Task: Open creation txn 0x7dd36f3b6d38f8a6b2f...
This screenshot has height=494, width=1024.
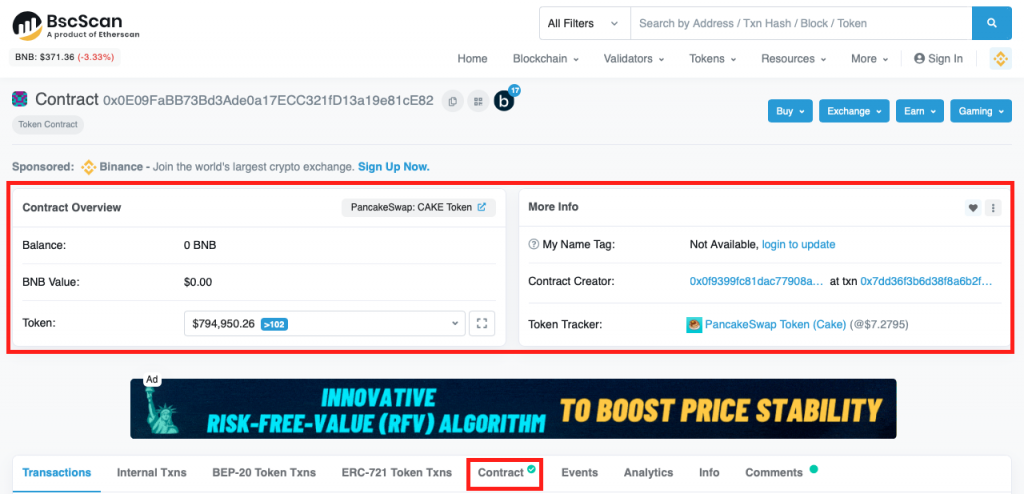Action: [926, 282]
